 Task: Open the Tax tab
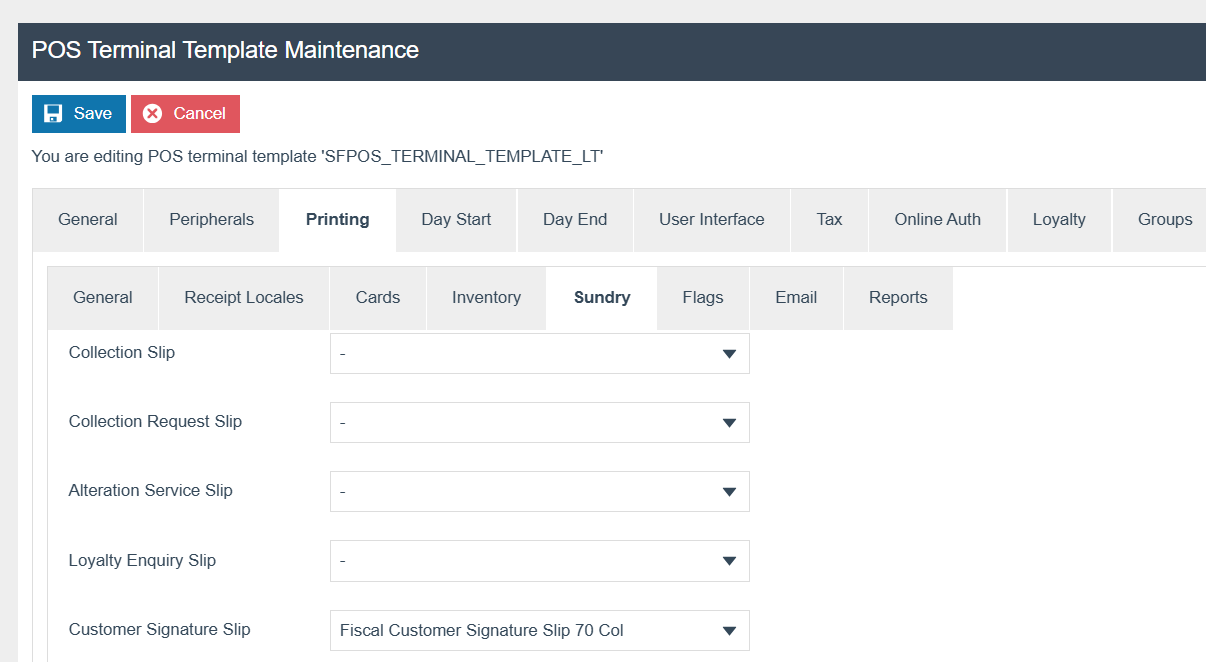click(829, 220)
